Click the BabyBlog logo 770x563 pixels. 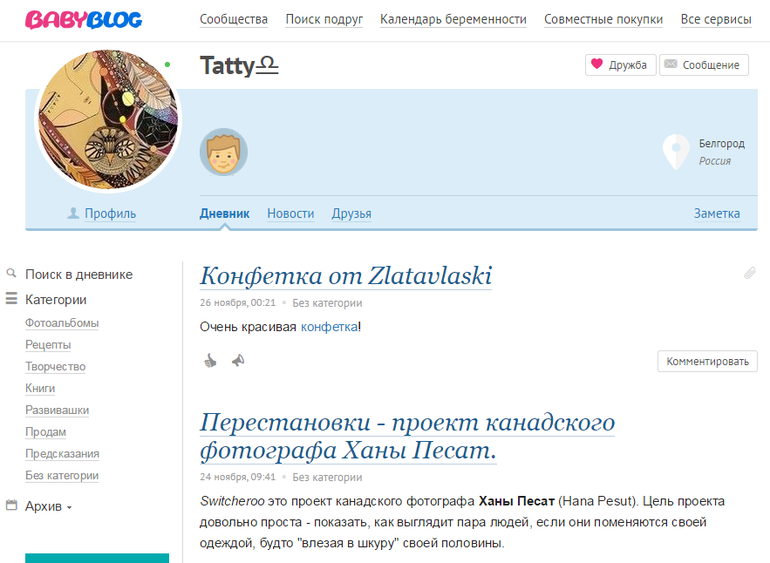(83, 20)
